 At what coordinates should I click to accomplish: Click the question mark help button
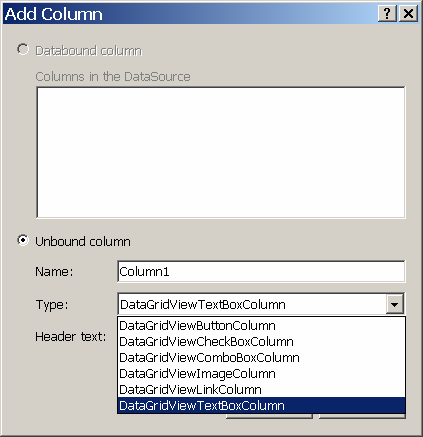pos(387,14)
